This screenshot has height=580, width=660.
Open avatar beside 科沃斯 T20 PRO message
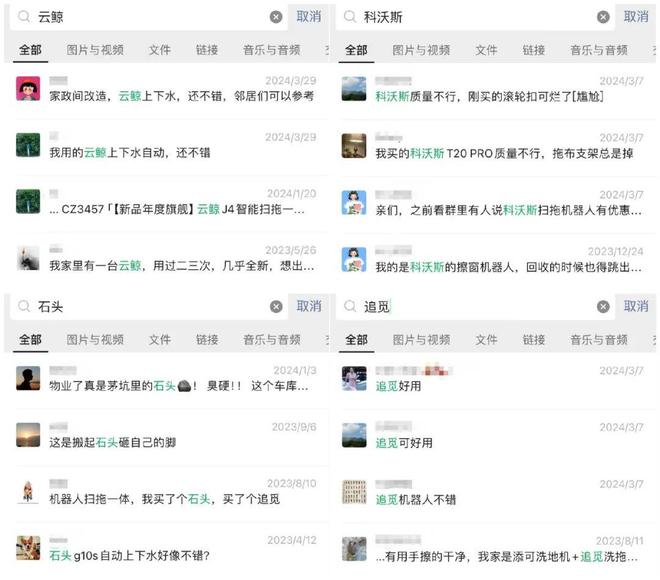coord(354,145)
